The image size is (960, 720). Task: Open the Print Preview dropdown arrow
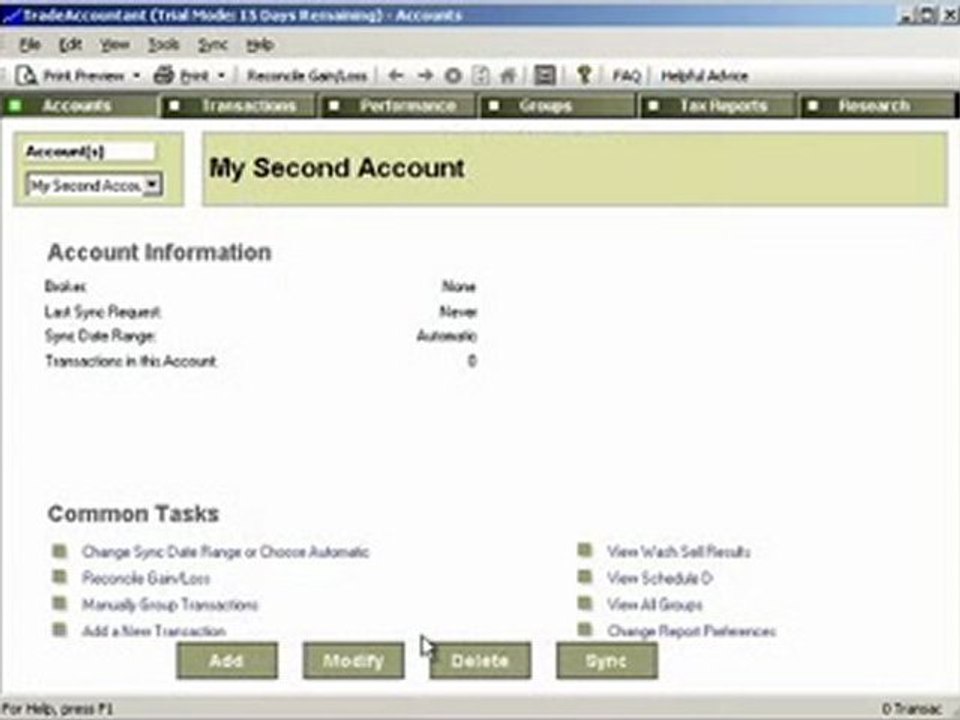(137, 75)
